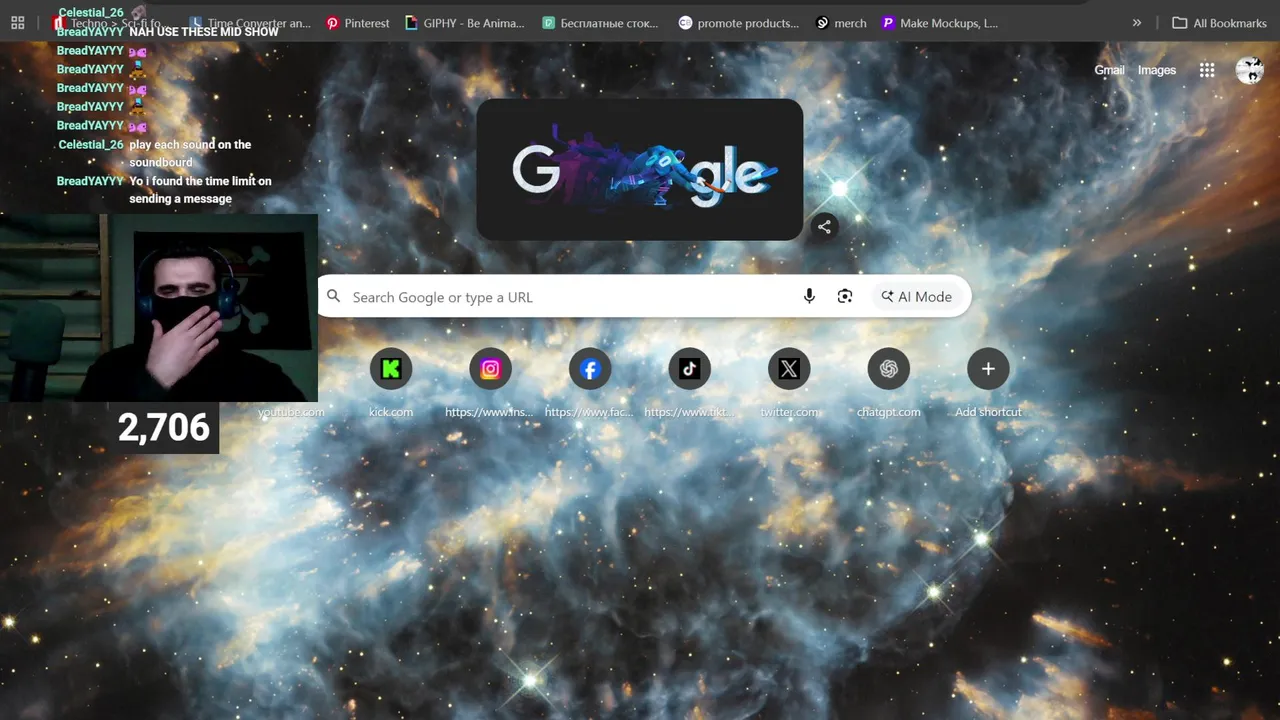
Task: Open the Pinterest bookmark
Action: point(358,23)
